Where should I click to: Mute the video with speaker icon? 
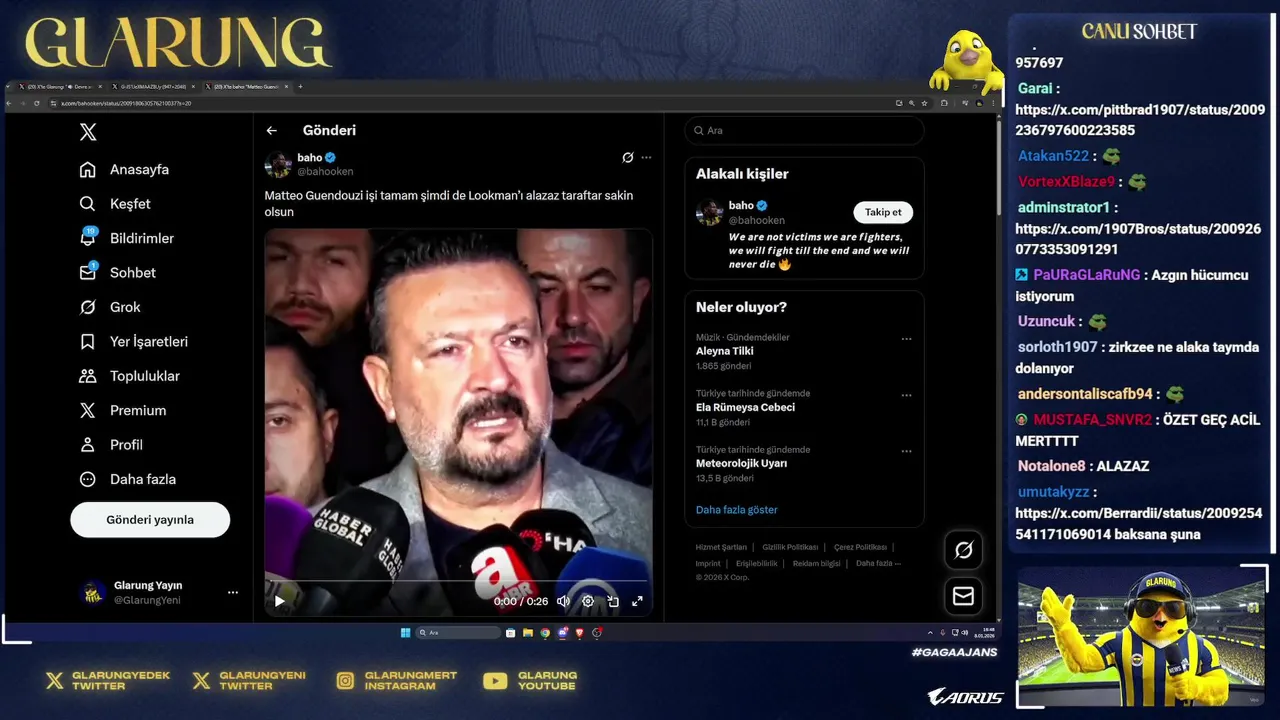coord(563,601)
